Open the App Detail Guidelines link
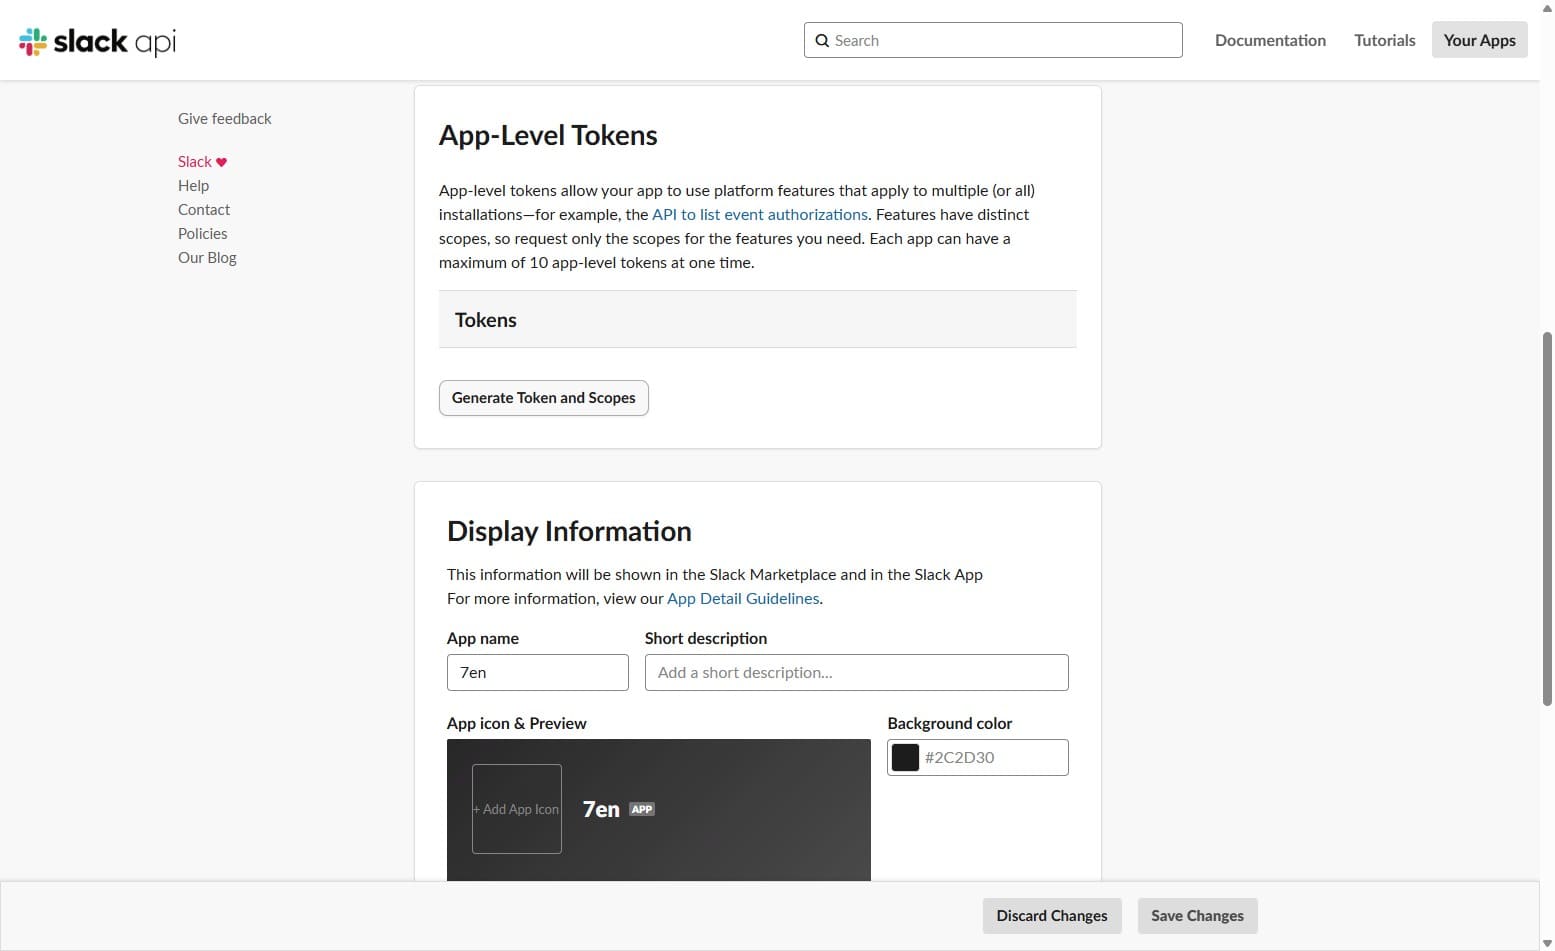 tap(743, 598)
